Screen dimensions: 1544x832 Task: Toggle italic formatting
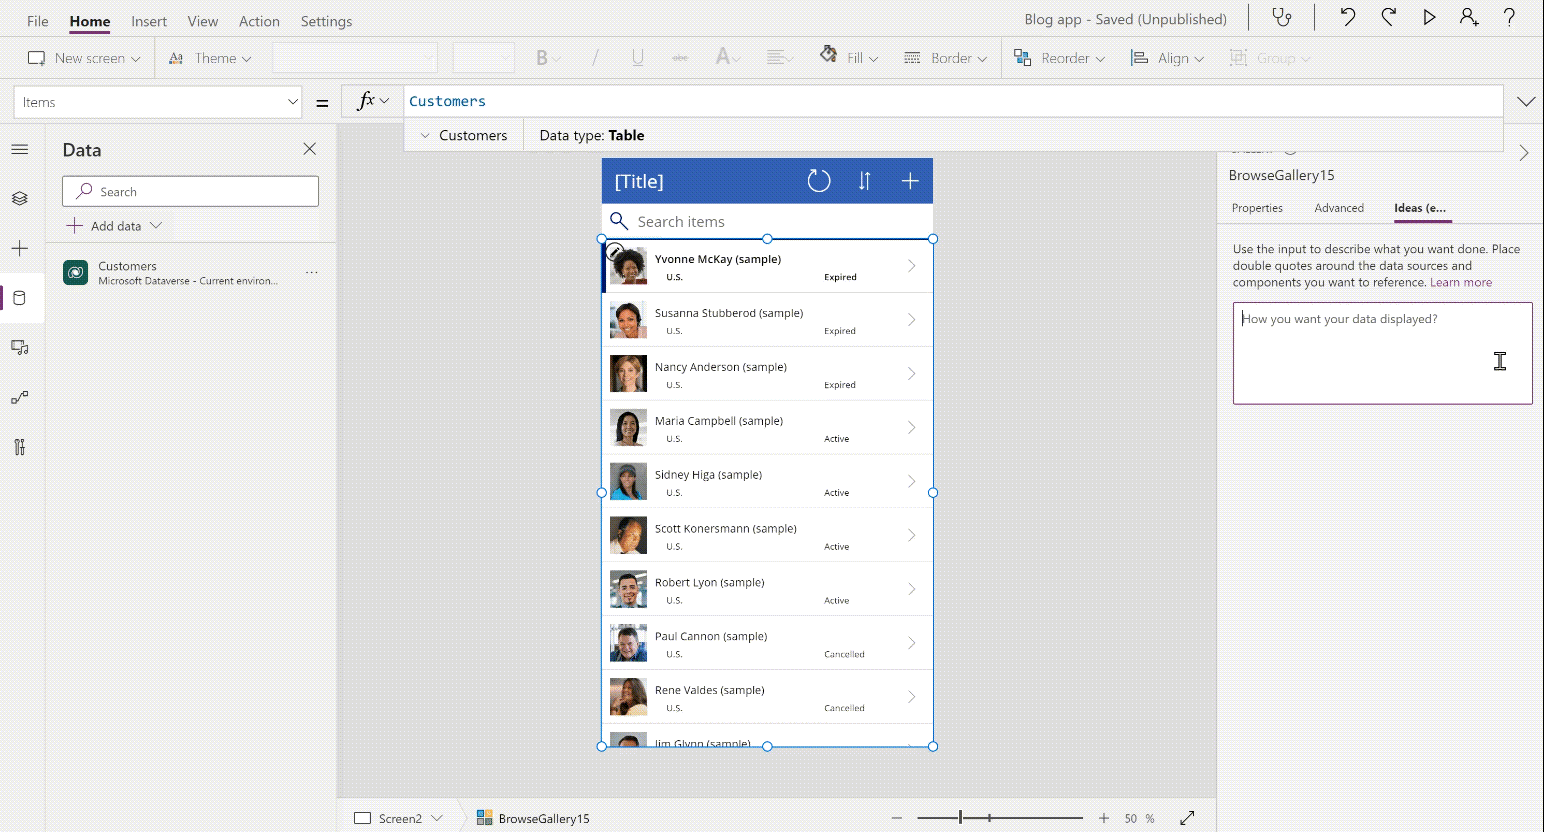click(x=594, y=57)
